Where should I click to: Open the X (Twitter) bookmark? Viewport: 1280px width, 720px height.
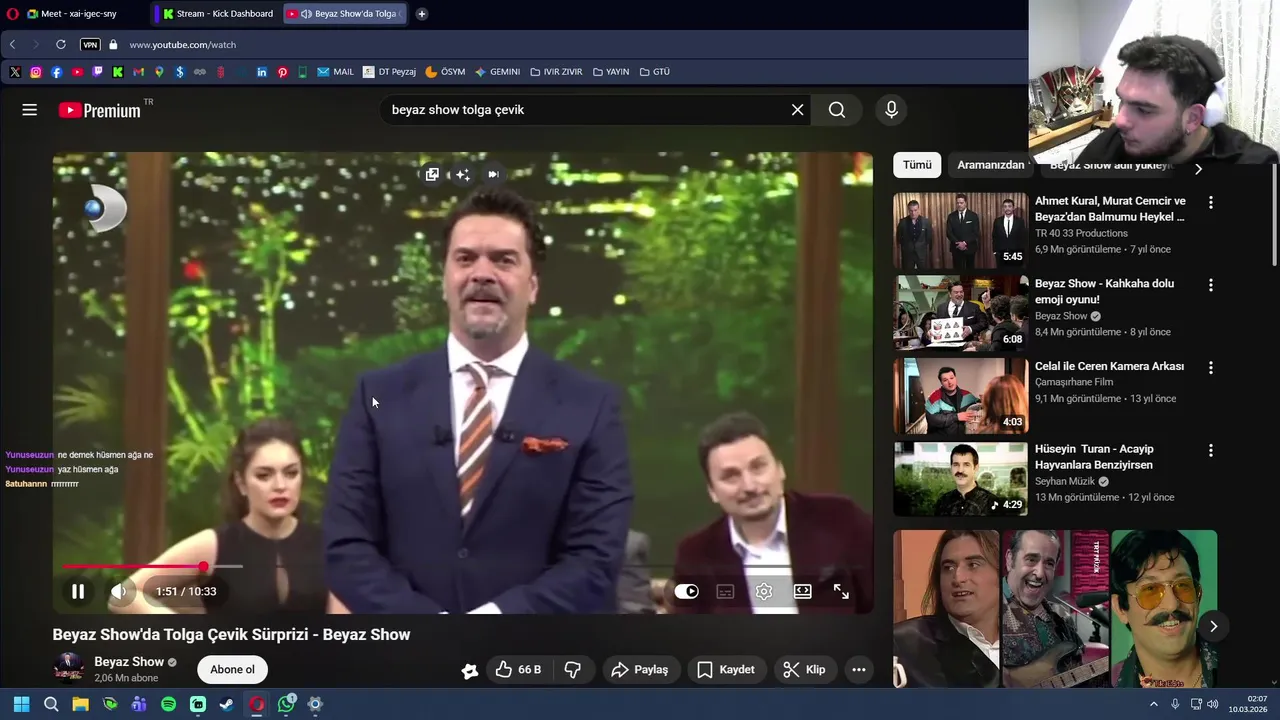pyautogui.click(x=15, y=72)
